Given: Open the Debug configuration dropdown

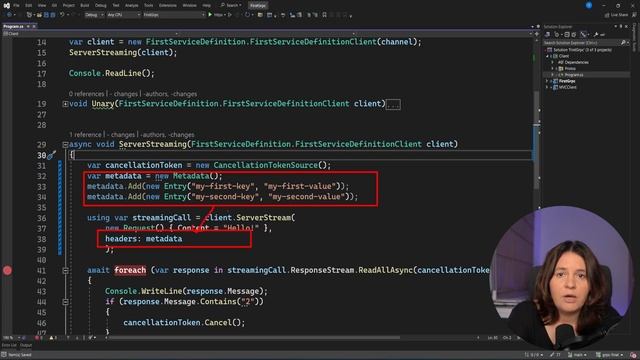Looking at the screenshot, I should (x=94, y=15).
